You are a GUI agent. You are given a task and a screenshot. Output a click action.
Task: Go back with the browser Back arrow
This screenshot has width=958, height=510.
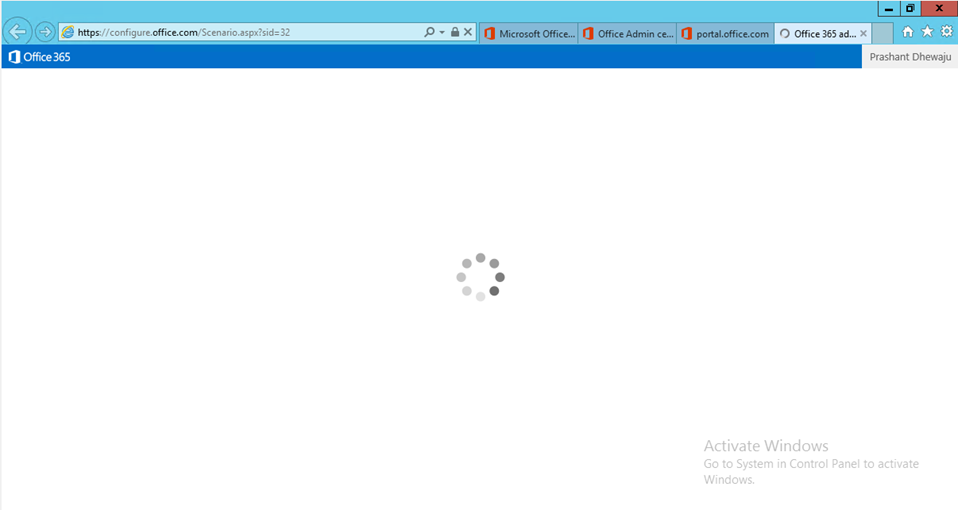tap(18, 32)
